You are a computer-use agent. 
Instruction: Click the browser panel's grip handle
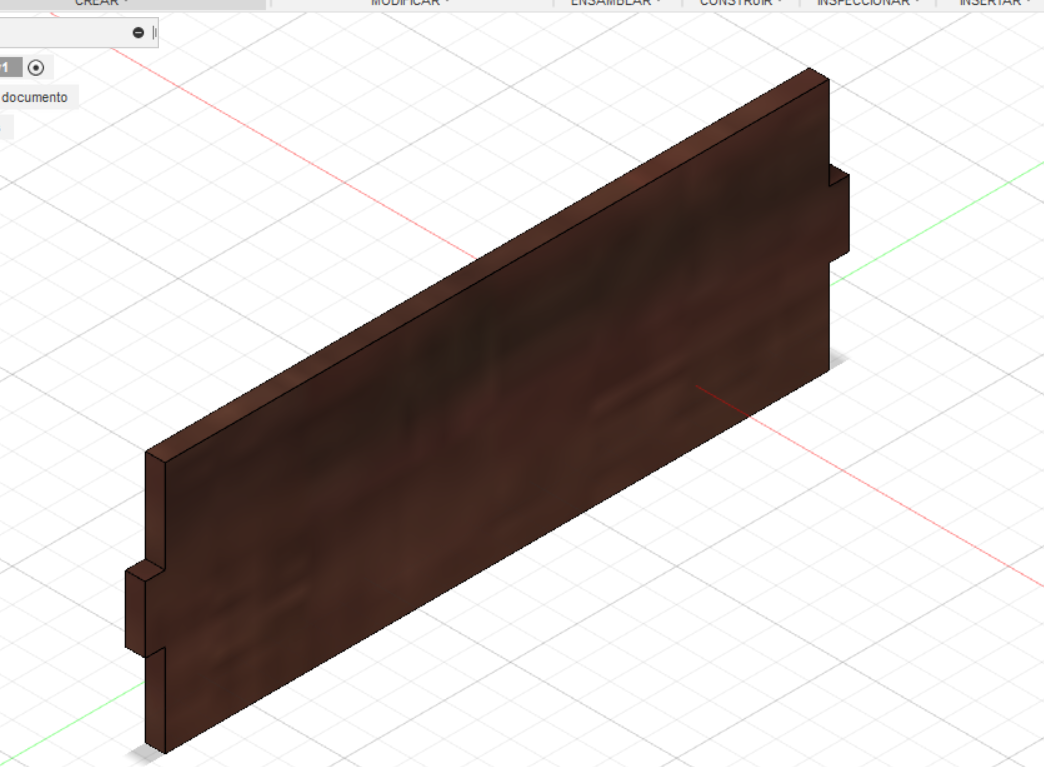coord(154,33)
